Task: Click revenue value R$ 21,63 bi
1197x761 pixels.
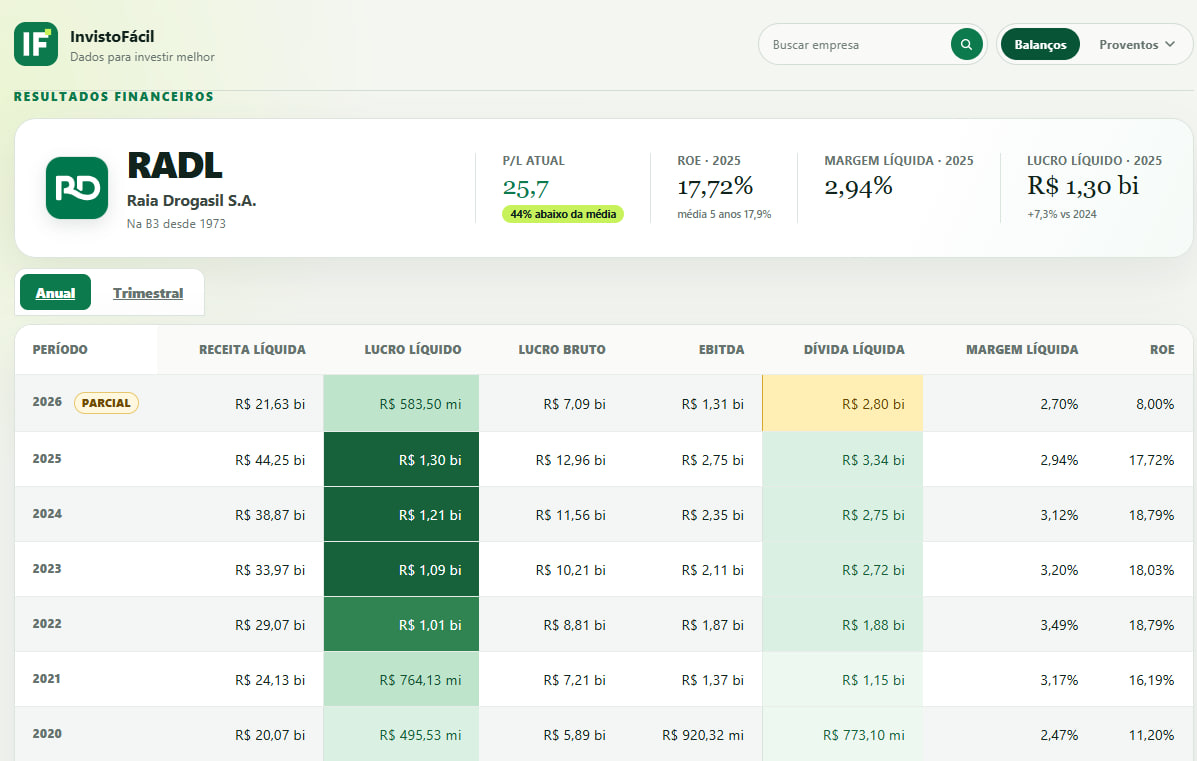Action: coord(269,404)
